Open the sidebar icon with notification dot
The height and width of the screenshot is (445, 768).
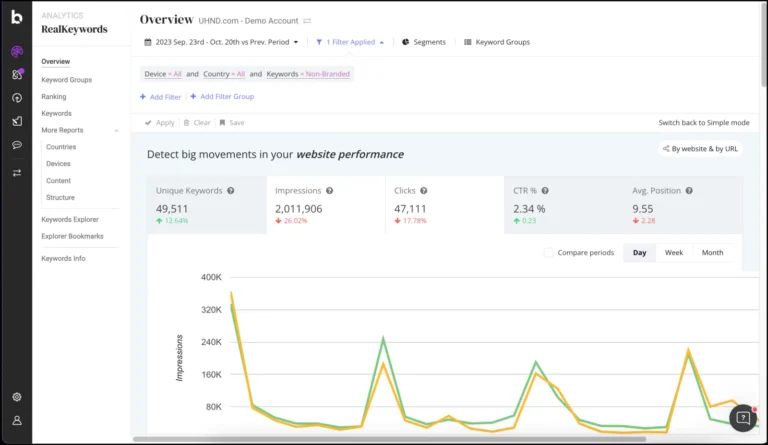click(x=17, y=74)
